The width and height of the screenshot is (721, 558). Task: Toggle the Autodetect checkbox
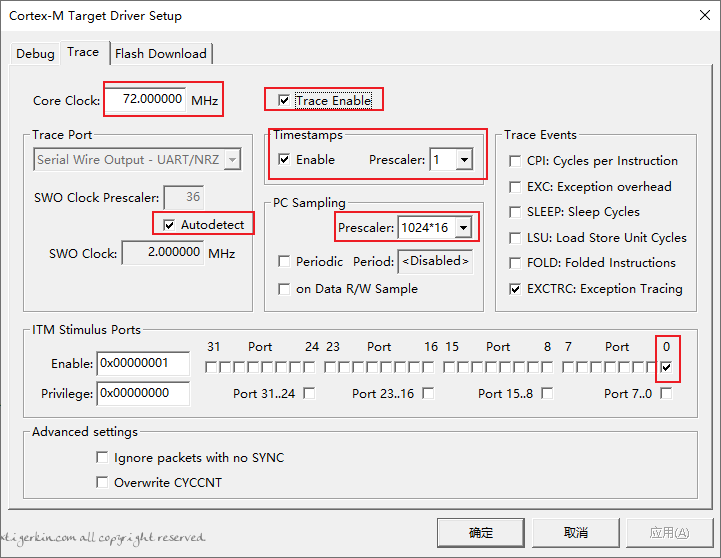169,225
